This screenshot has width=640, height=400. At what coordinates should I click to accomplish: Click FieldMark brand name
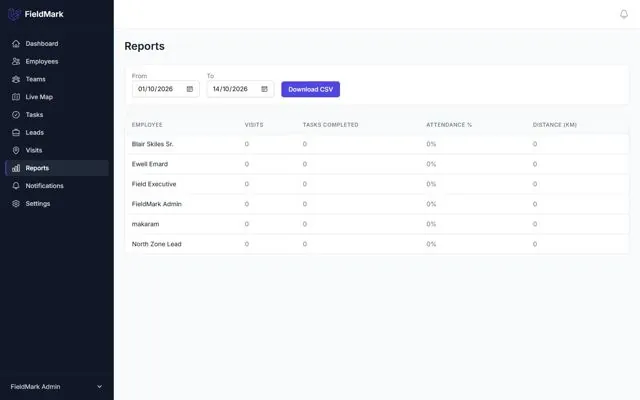tap(44, 14)
